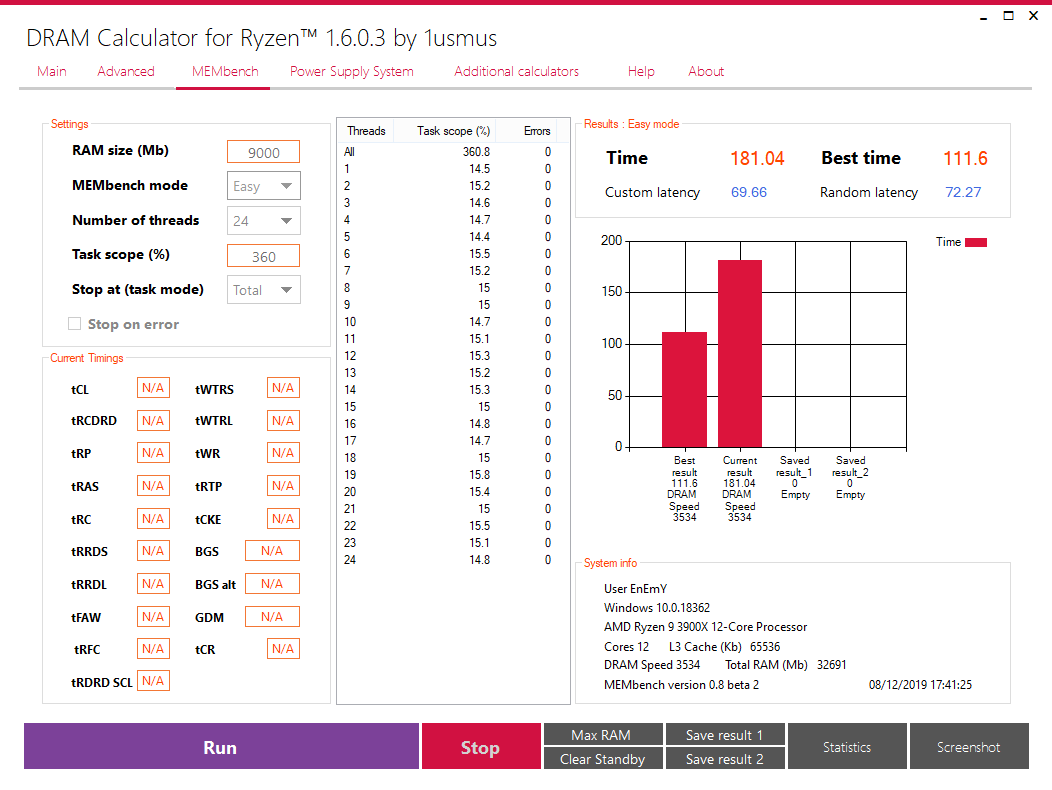The width and height of the screenshot is (1052, 790).
Task: Click the tRC timing field
Action: pyautogui.click(x=153, y=519)
